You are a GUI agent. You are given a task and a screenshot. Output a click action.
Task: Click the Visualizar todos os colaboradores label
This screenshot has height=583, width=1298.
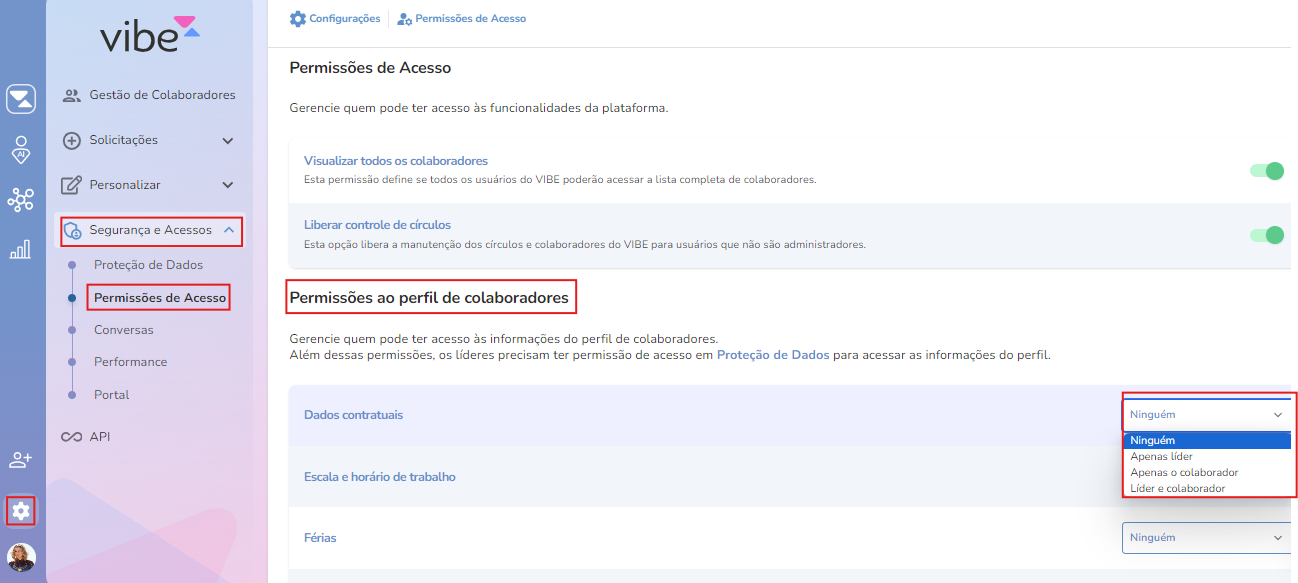pos(396,160)
